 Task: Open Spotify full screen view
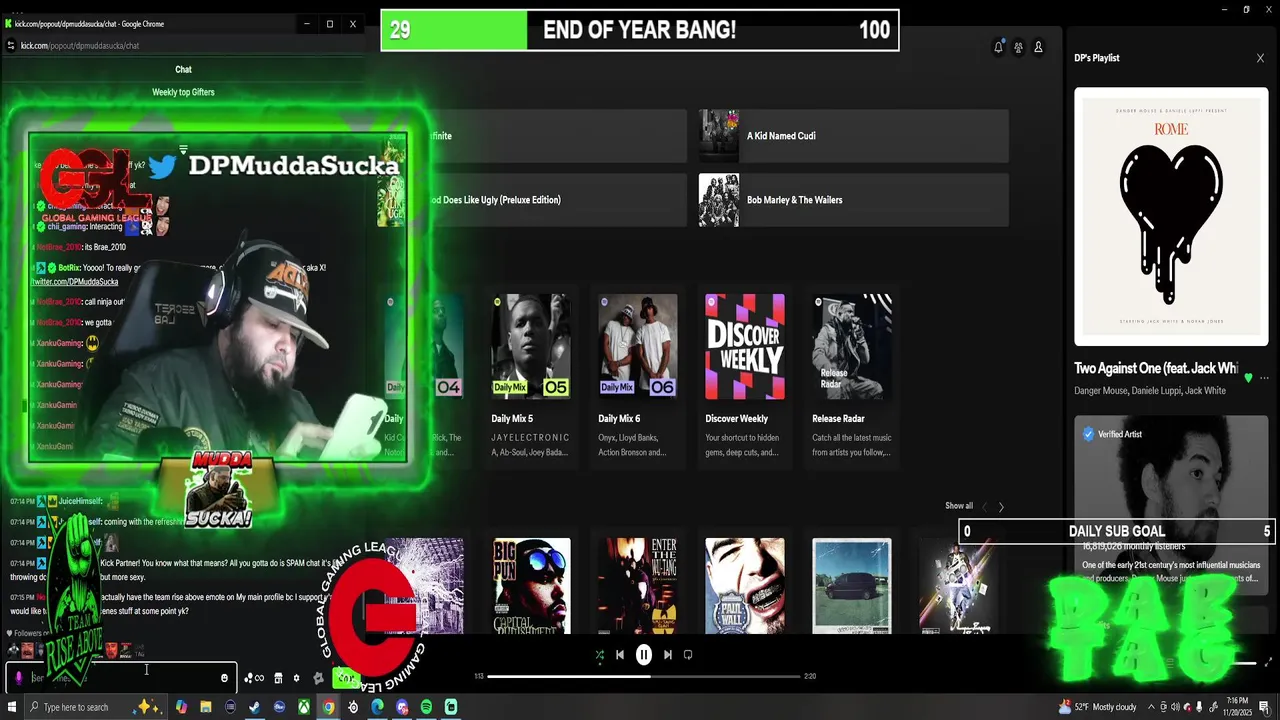coord(1269,662)
